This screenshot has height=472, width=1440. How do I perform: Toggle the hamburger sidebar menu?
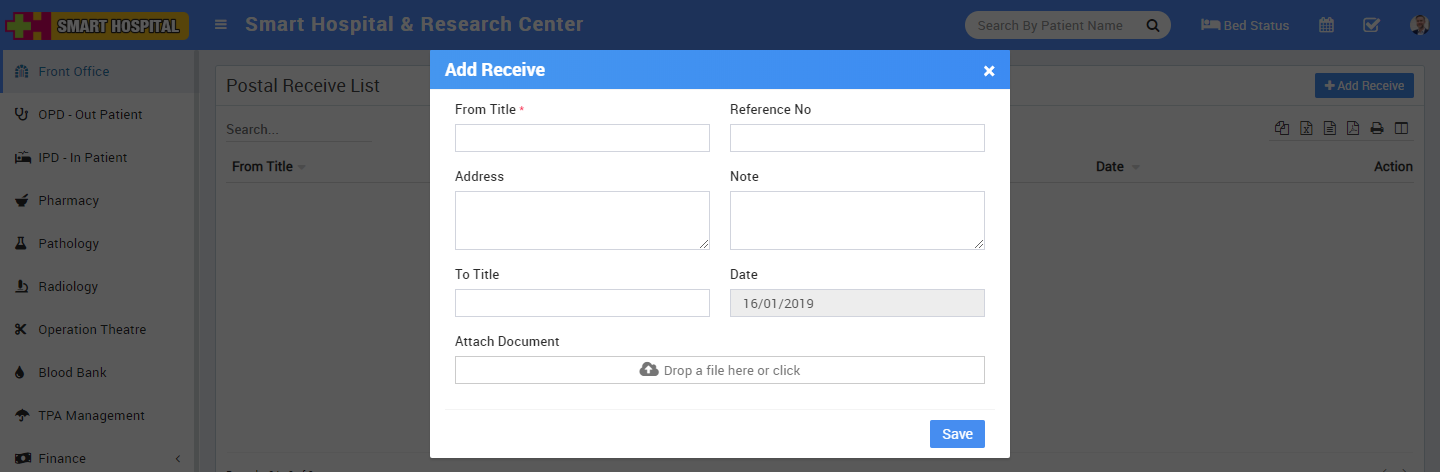[x=221, y=25]
